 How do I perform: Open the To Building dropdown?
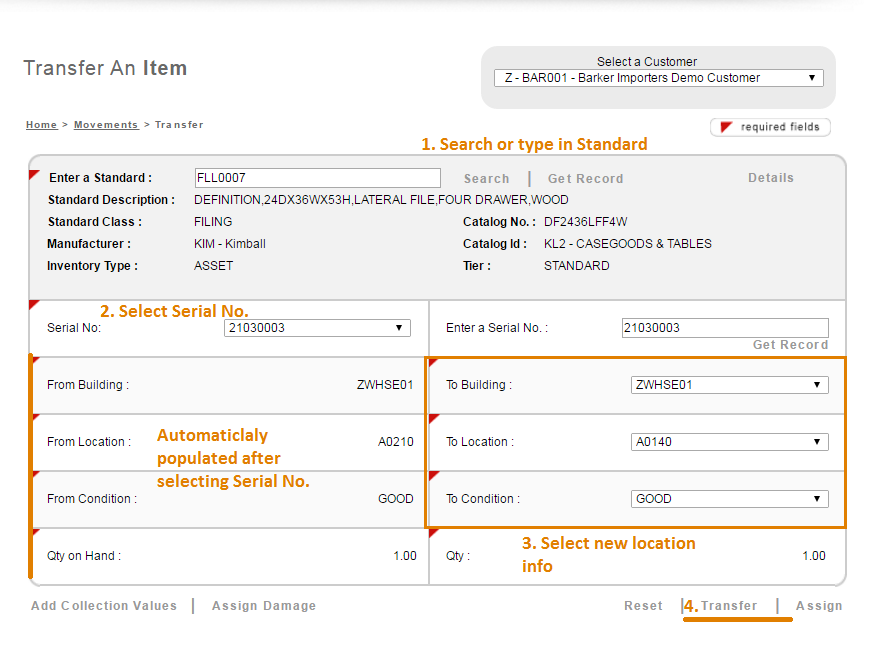point(729,385)
